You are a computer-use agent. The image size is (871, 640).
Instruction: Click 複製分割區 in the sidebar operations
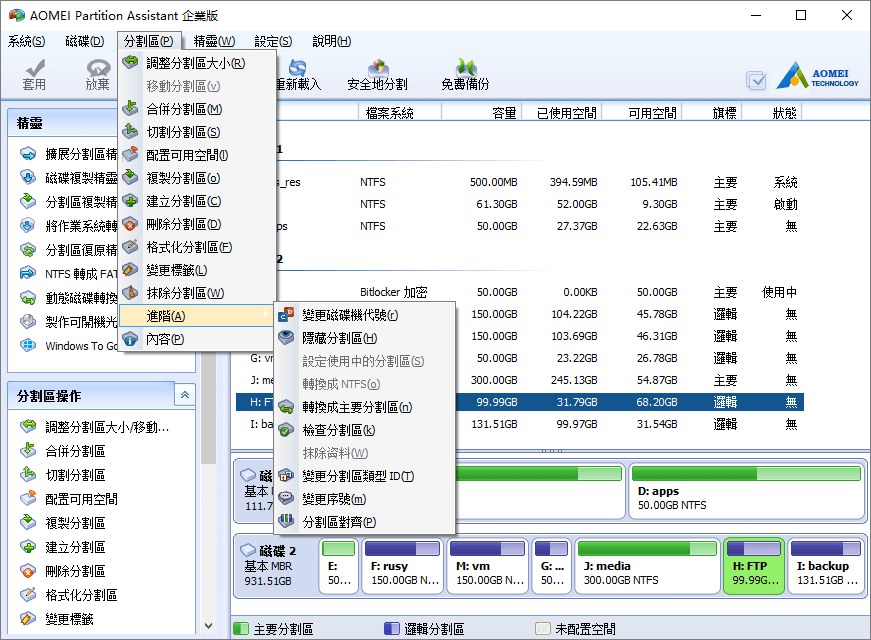75,523
